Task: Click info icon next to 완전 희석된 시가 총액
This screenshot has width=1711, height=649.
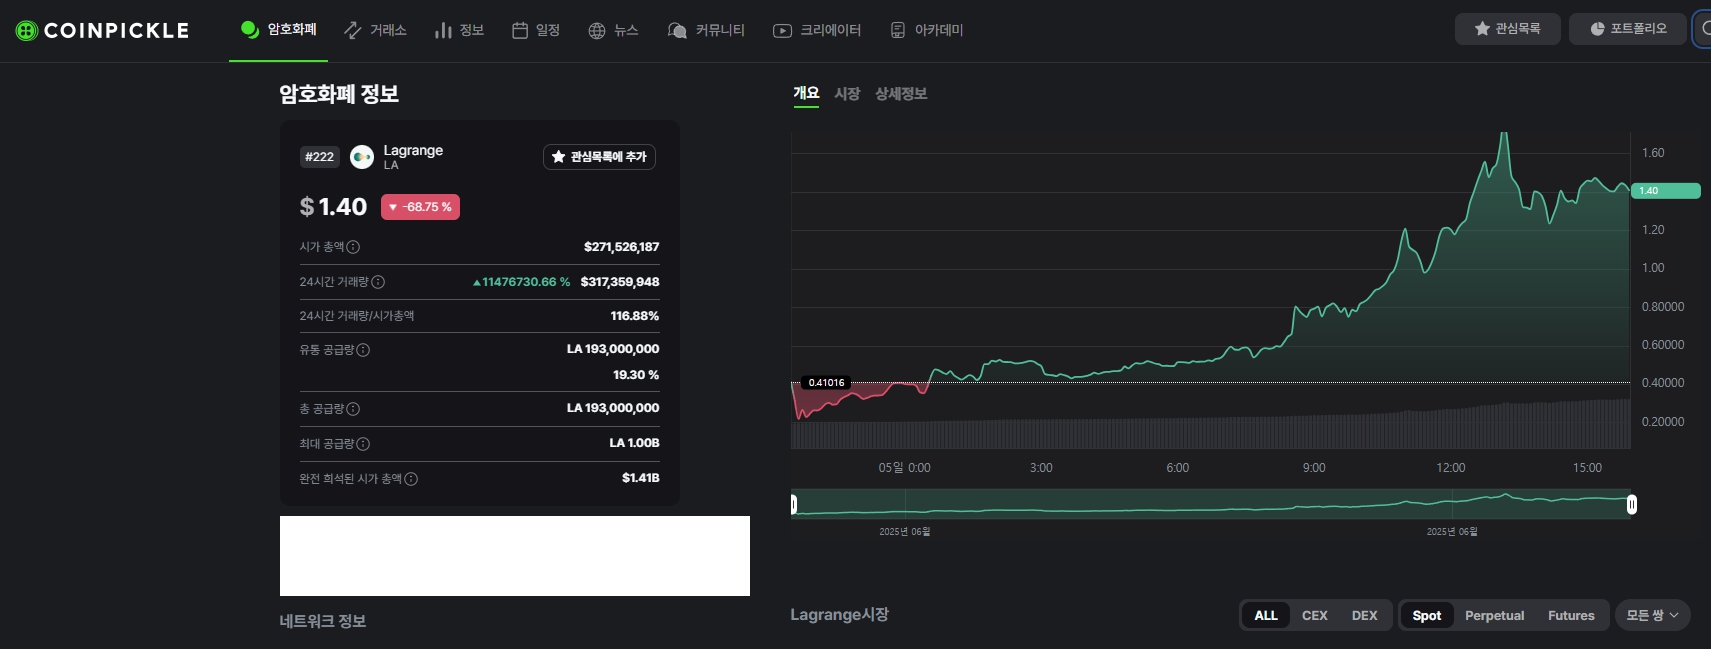Action: click(x=411, y=479)
